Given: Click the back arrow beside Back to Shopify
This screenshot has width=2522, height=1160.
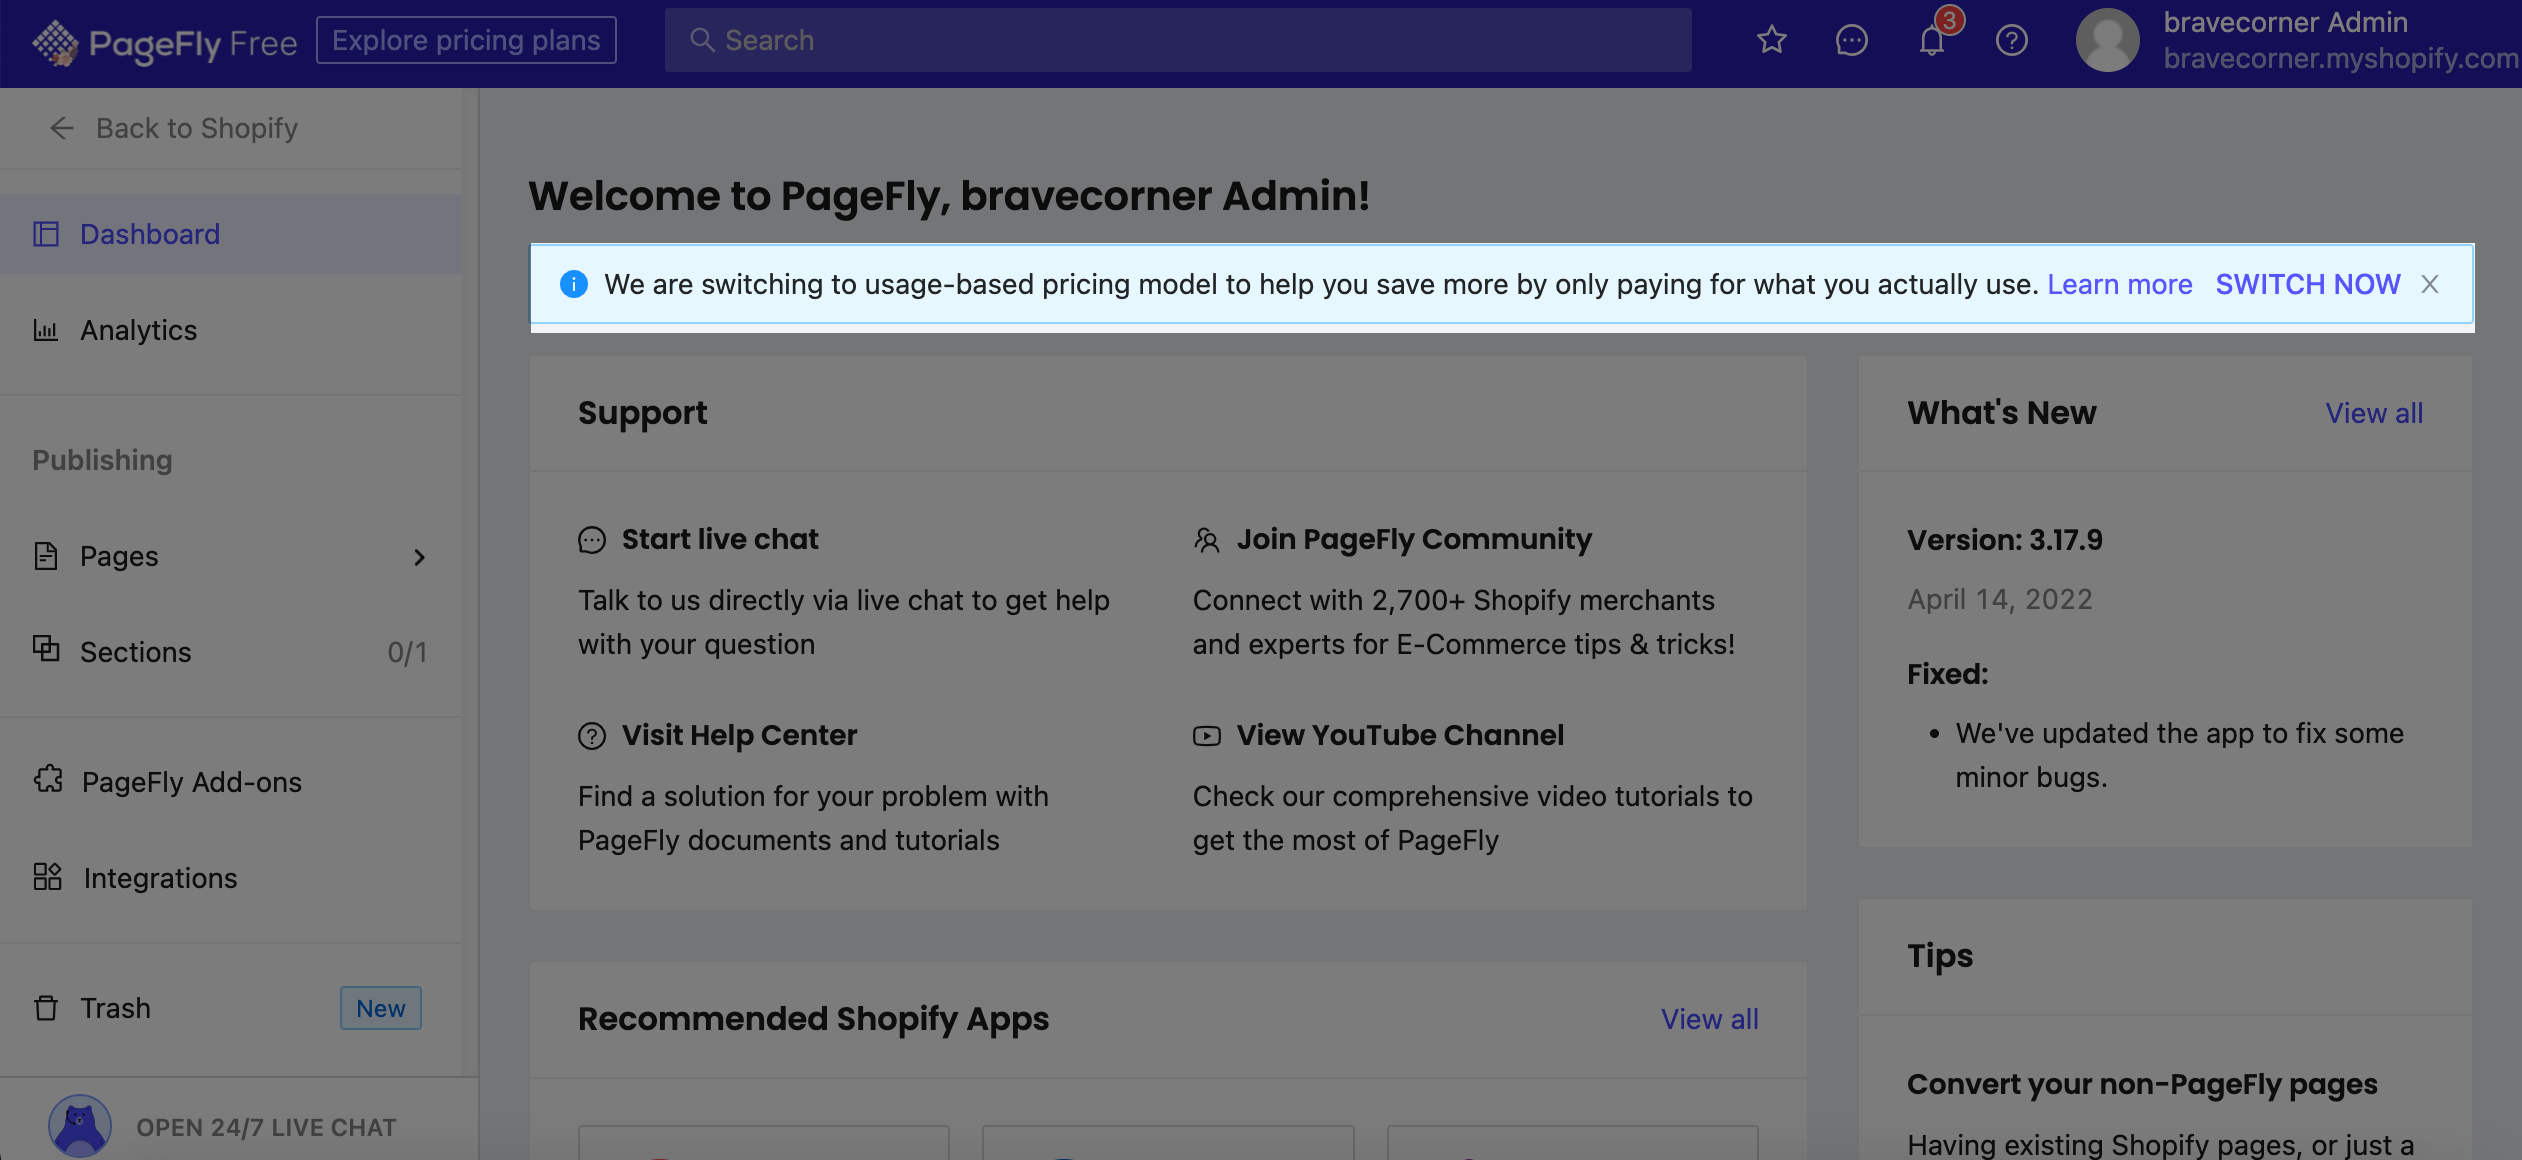Looking at the screenshot, I should point(62,128).
